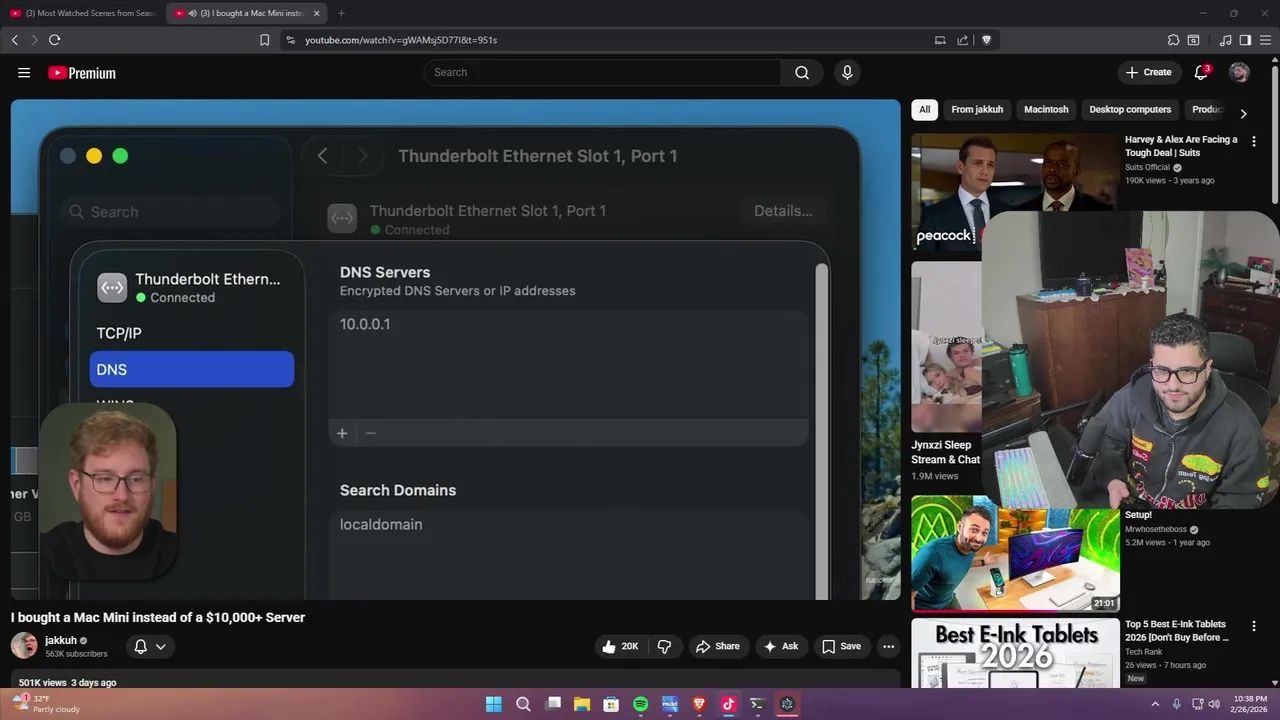This screenshot has height=720, width=1280.
Task: Open the Microsoft Store icon in taskbar
Action: click(611, 704)
